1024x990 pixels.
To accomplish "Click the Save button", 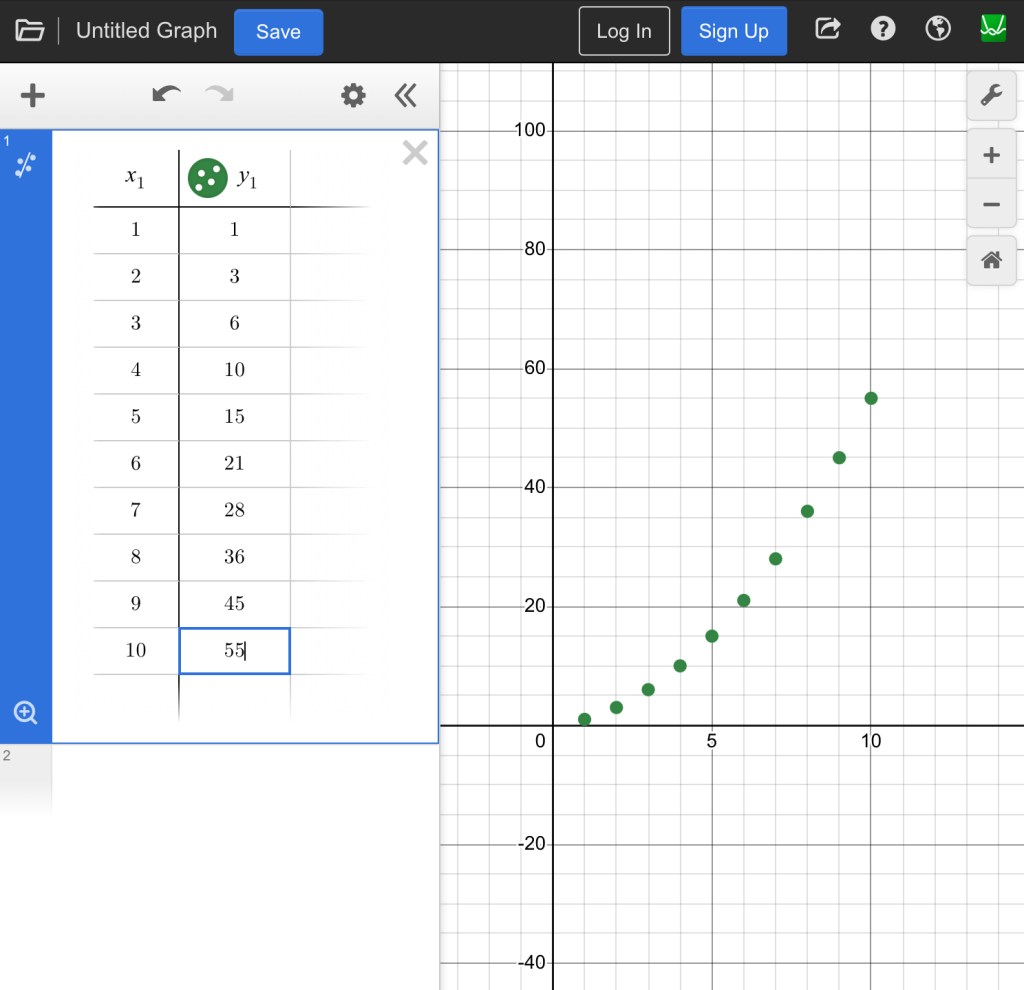I will tap(278, 32).
